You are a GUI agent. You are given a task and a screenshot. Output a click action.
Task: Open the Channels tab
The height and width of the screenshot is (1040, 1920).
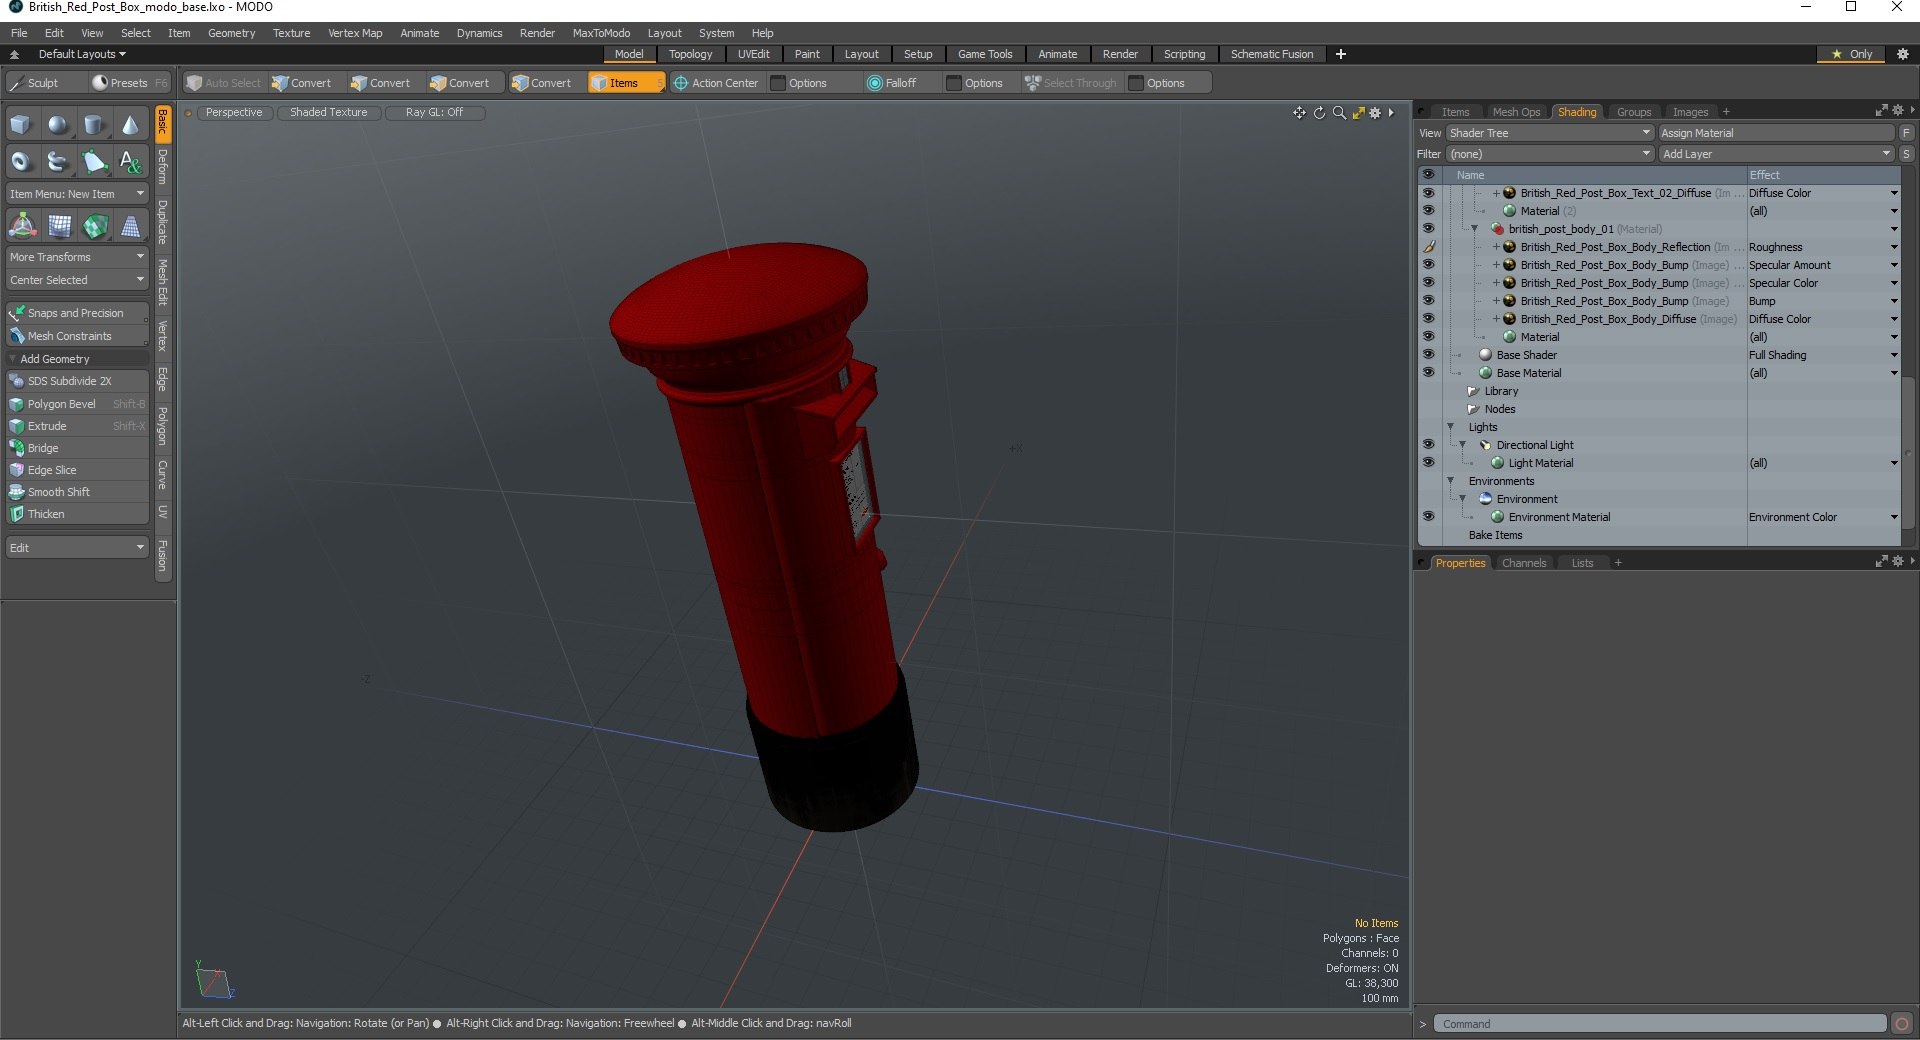tap(1524, 563)
